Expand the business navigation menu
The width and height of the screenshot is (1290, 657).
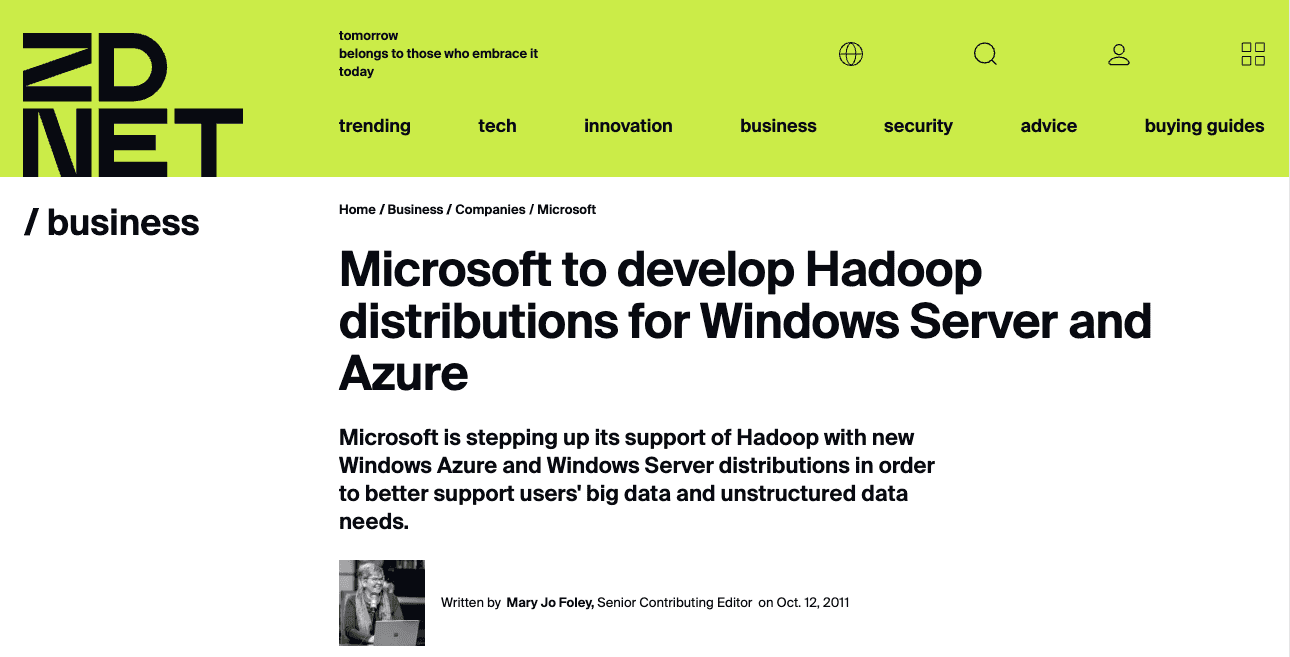778,126
